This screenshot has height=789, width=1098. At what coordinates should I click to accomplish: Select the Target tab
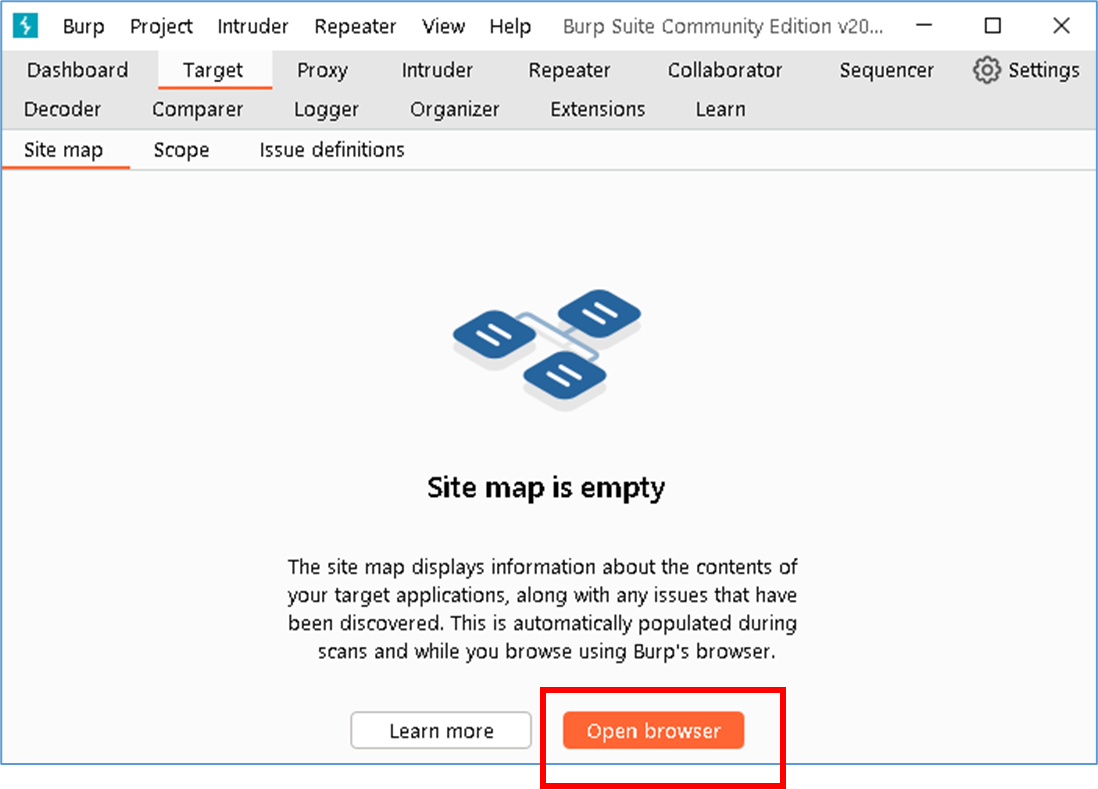click(x=213, y=70)
